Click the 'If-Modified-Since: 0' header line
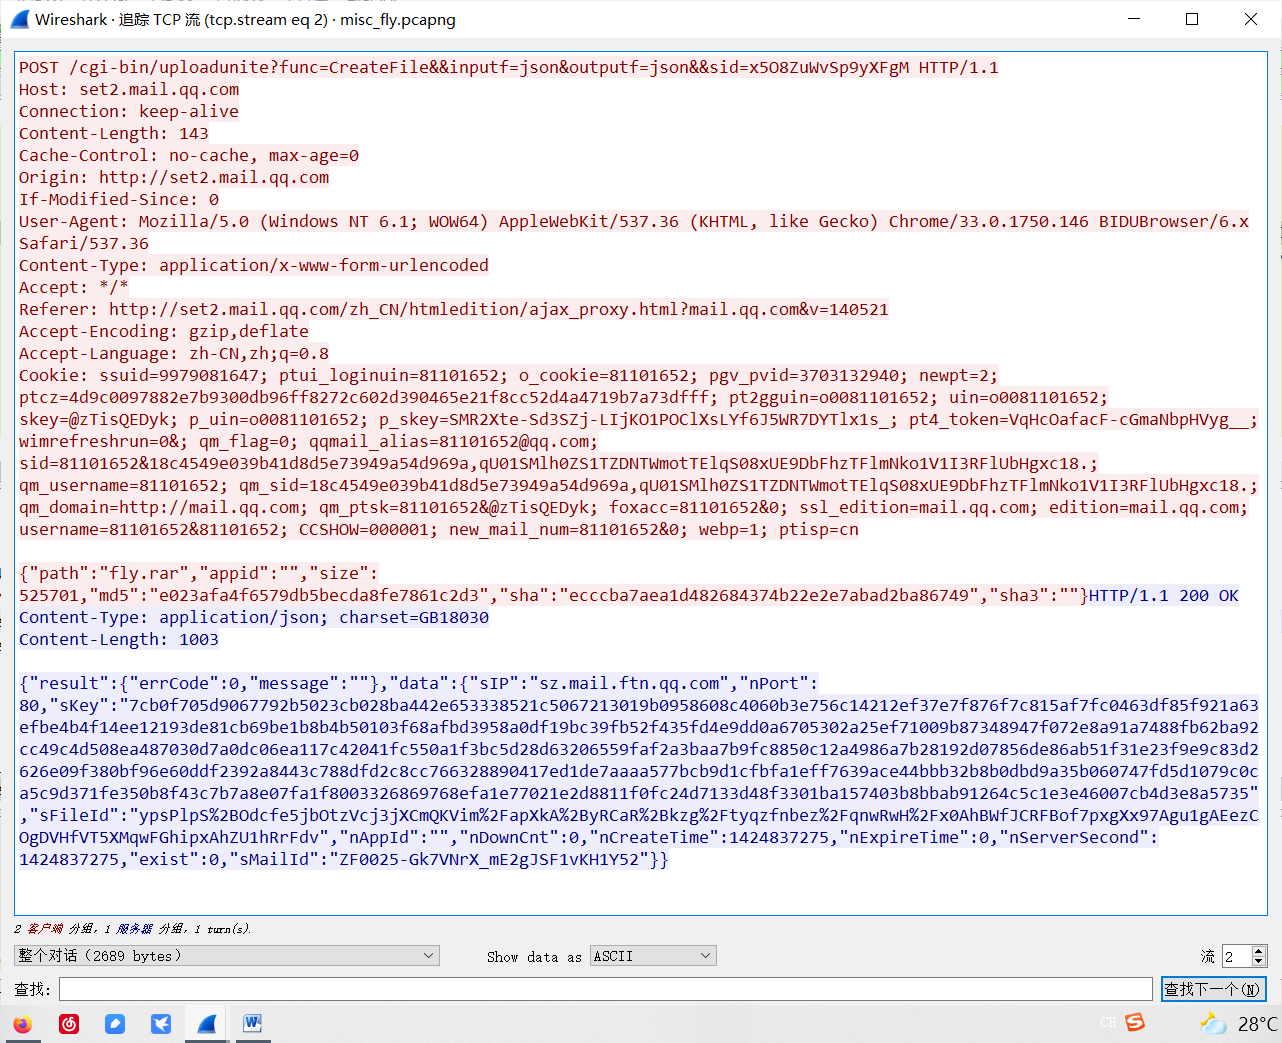Image resolution: width=1282 pixels, height=1043 pixels. [x=119, y=199]
